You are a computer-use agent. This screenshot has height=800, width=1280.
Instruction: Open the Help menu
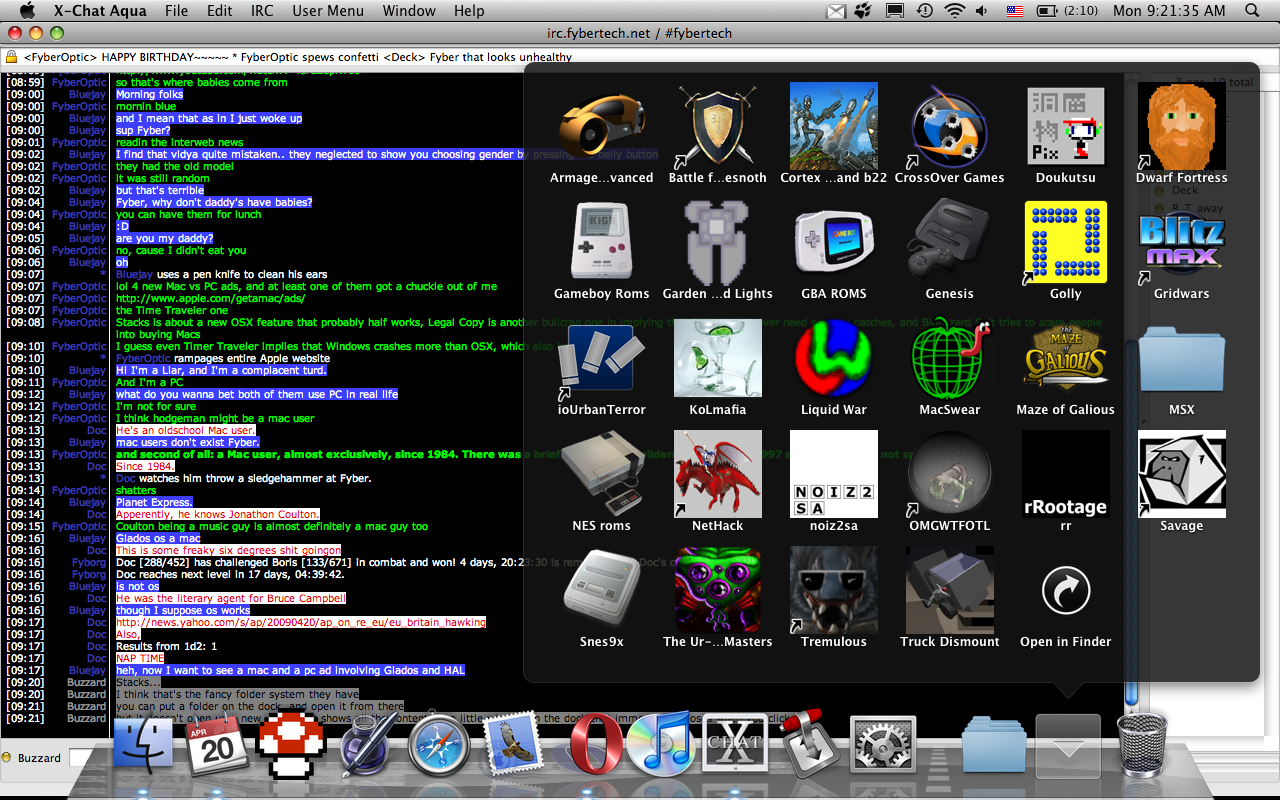click(x=469, y=11)
